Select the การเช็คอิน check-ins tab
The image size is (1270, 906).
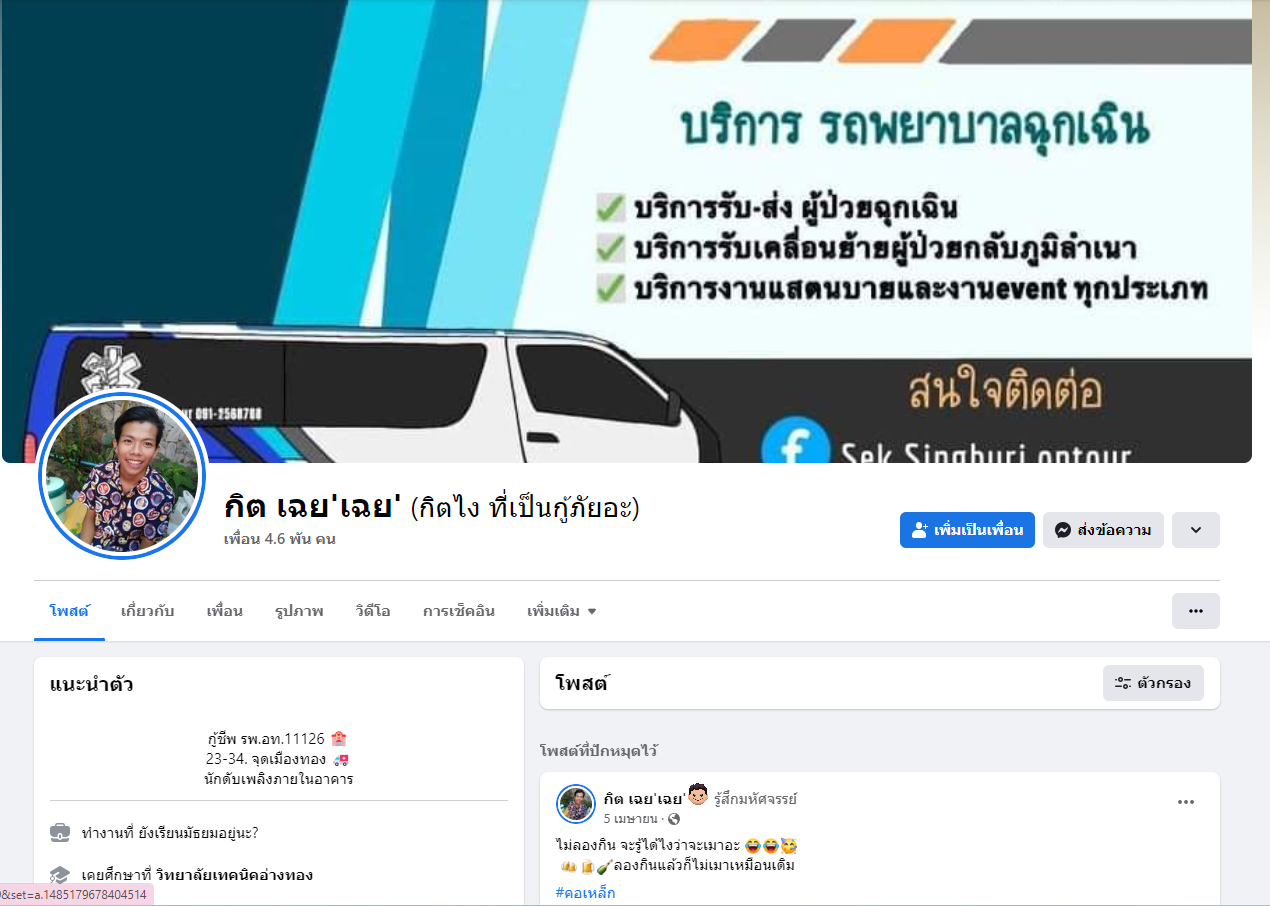[458, 611]
